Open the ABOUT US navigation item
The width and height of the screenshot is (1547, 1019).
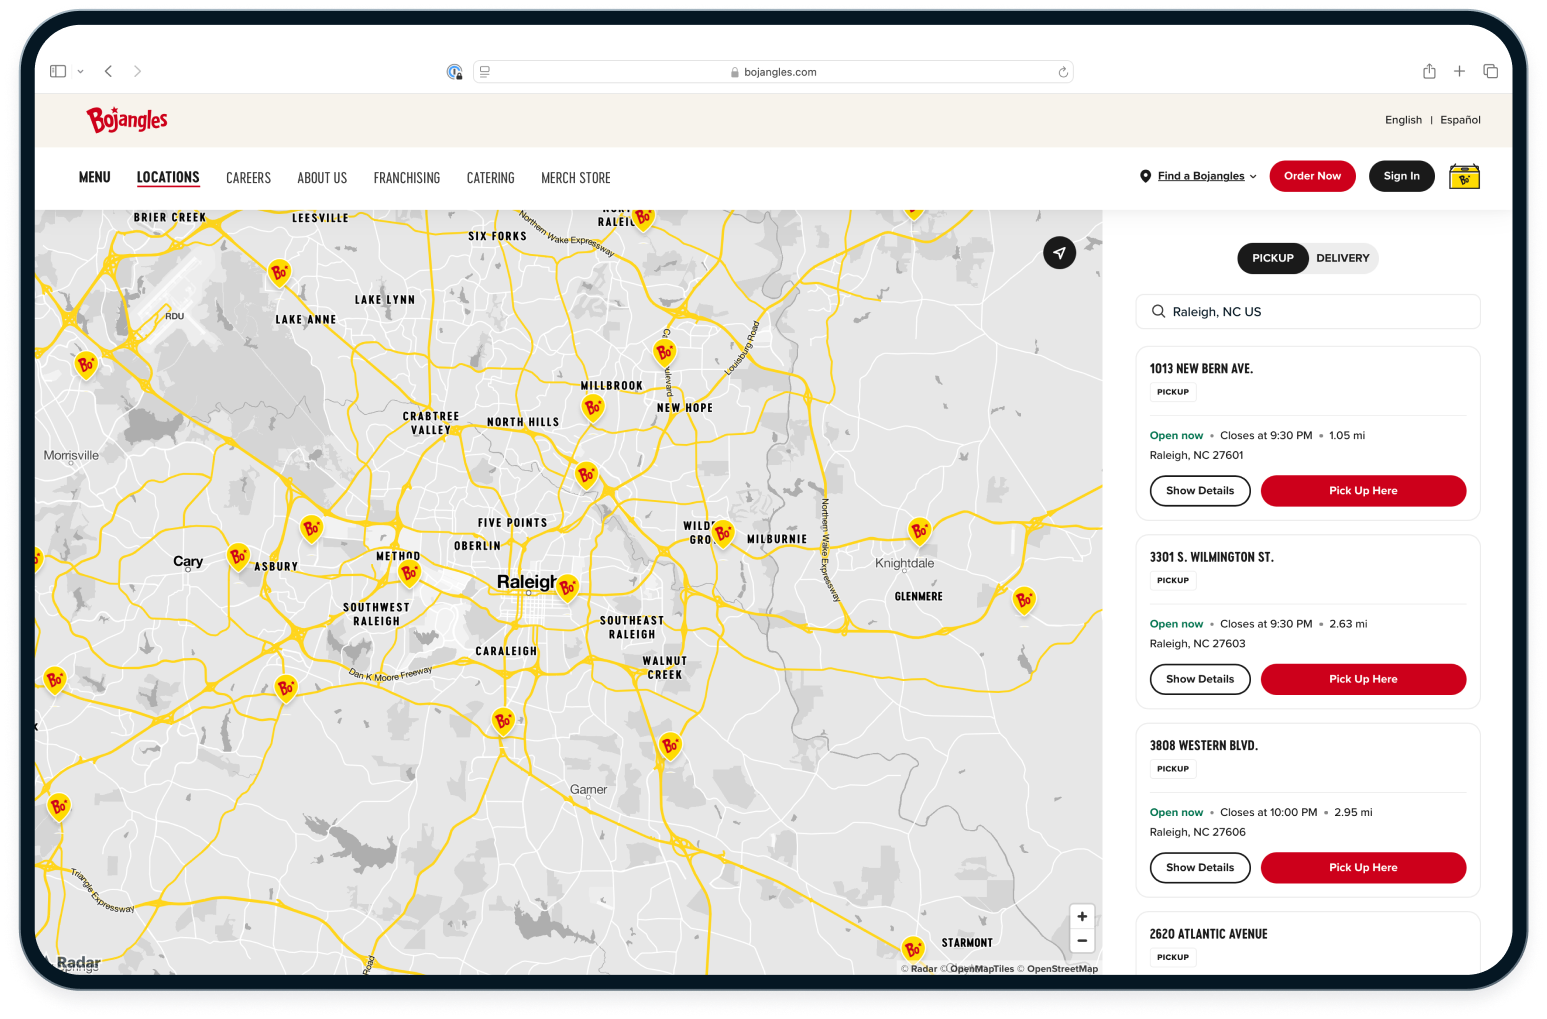[x=322, y=178]
